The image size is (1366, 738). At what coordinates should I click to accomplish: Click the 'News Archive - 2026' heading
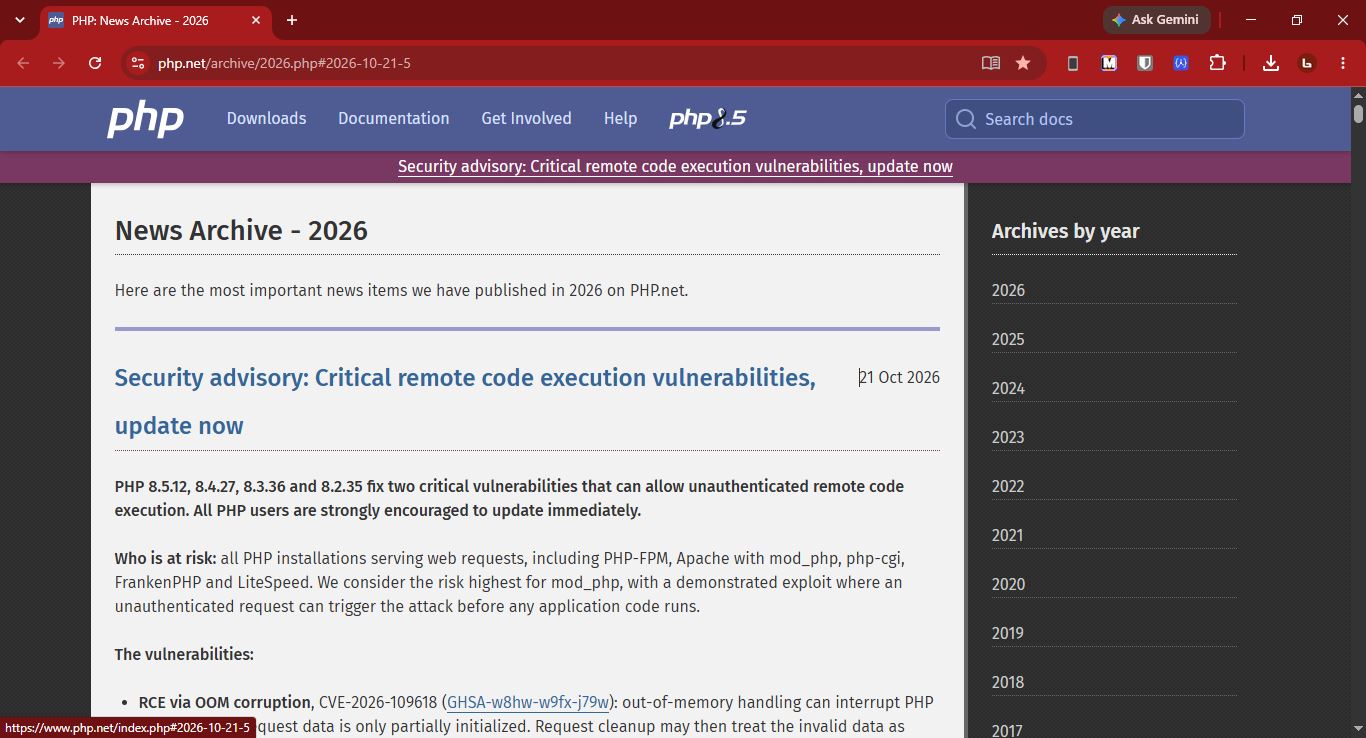click(241, 230)
